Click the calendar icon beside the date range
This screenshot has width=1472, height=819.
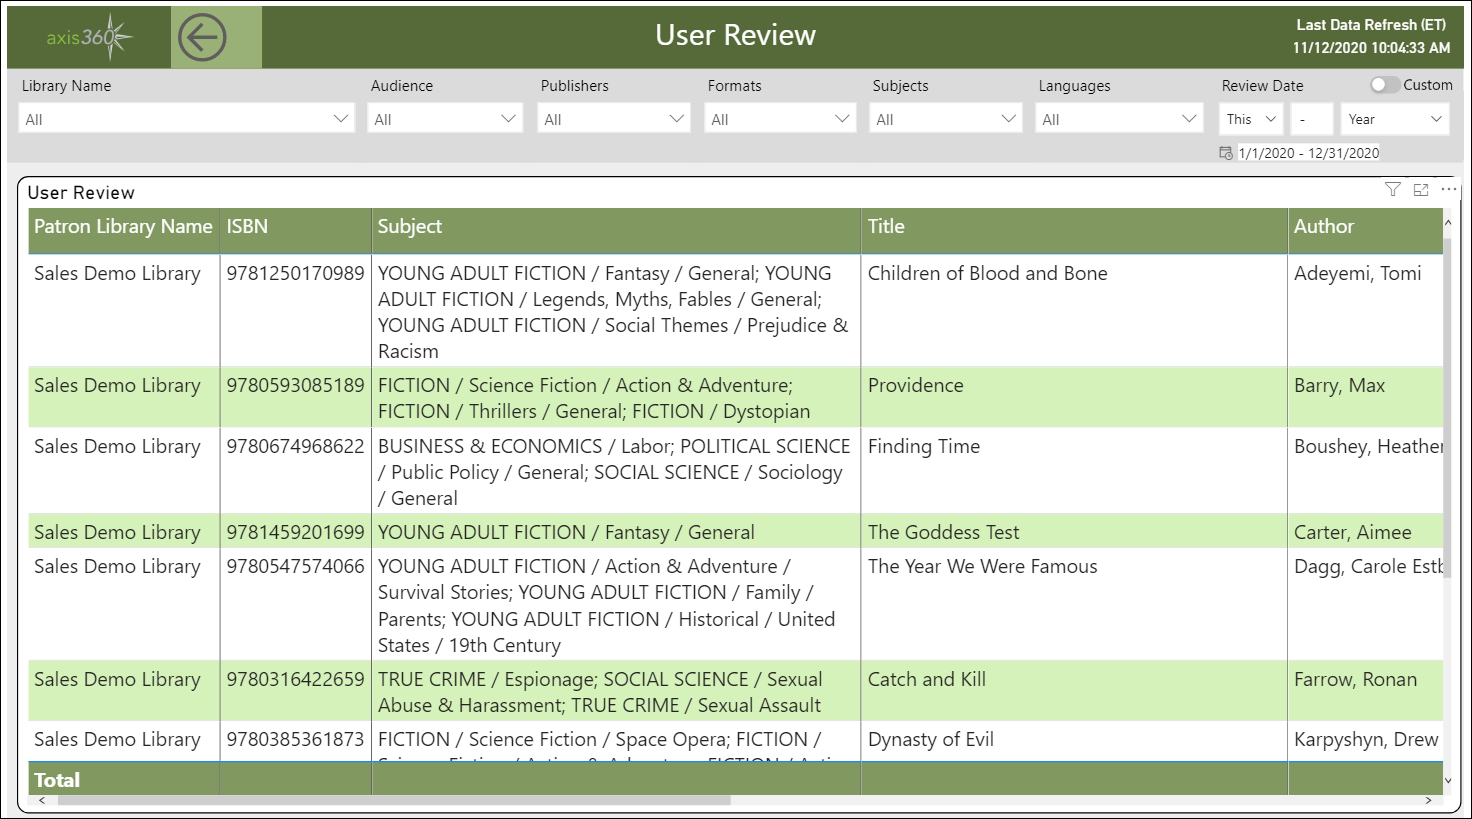point(1225,152)
